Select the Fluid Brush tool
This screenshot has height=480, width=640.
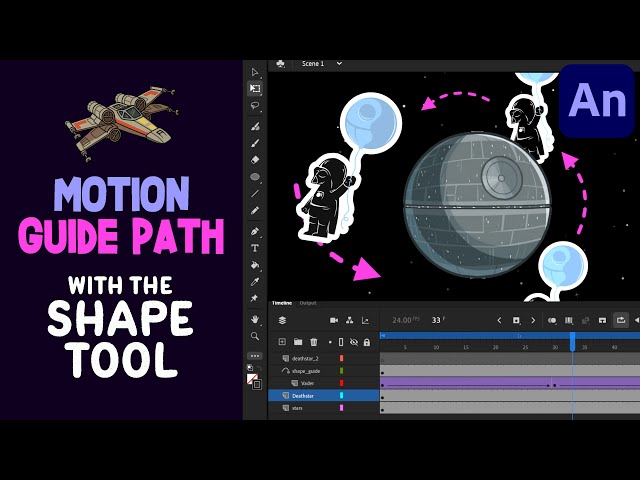[255, 127]
